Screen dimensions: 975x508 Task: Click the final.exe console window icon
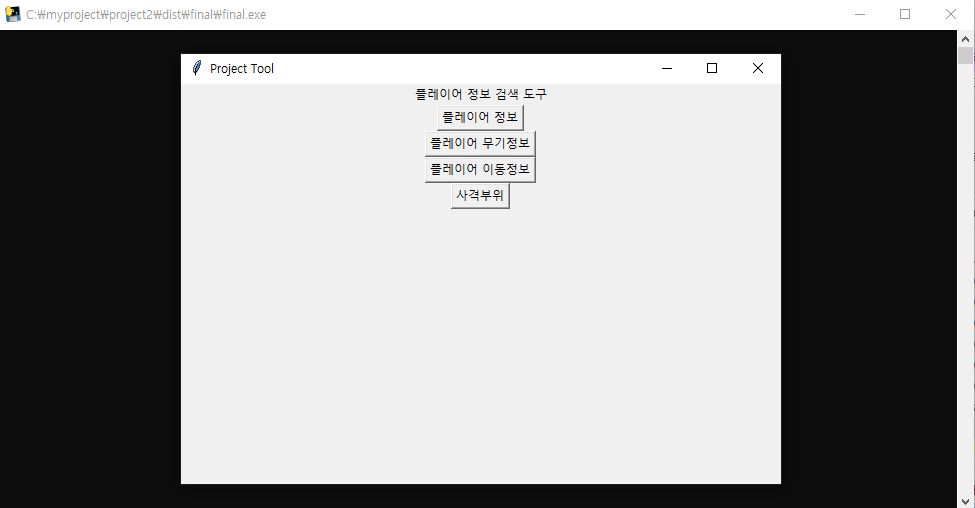pos(12,14)
